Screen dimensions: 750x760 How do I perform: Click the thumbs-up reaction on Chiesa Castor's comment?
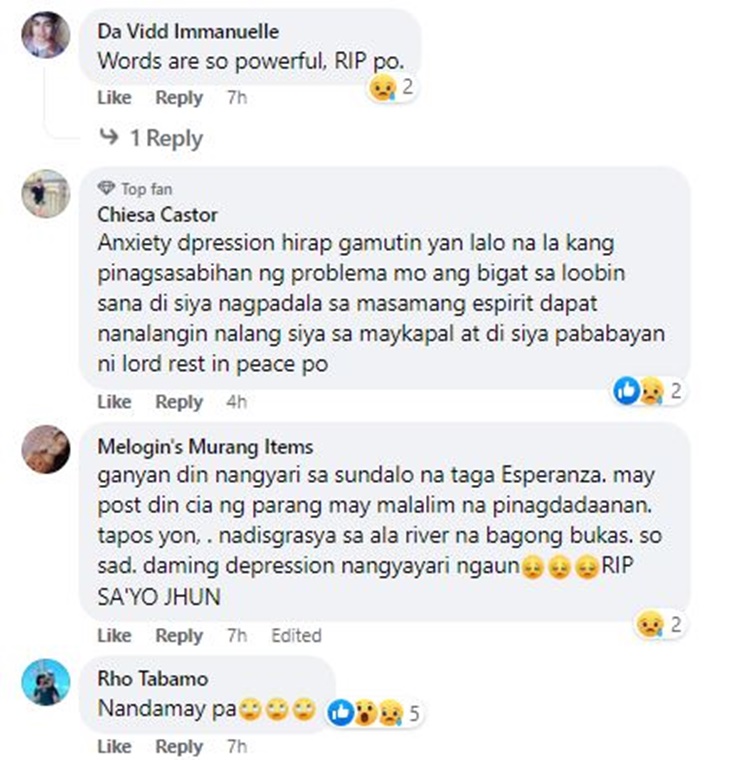(626, 391)
